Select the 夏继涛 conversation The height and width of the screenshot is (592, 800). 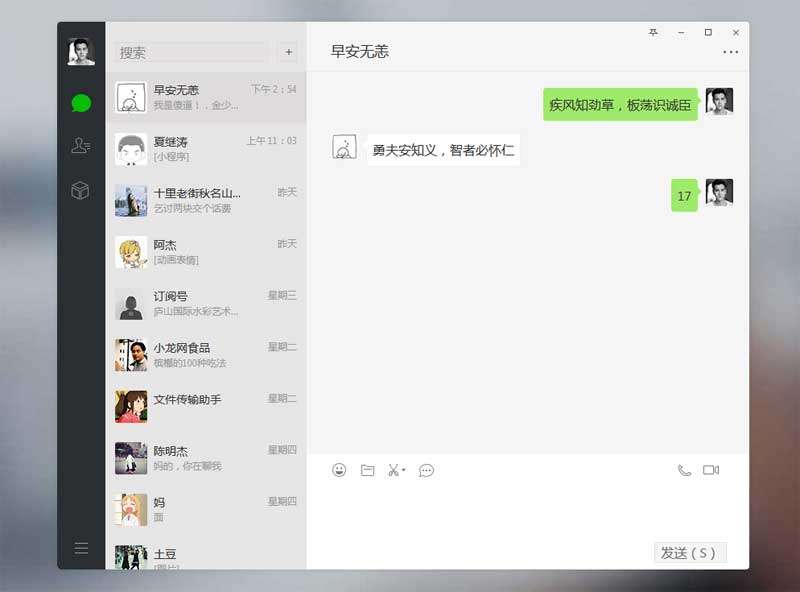(205, 149)
